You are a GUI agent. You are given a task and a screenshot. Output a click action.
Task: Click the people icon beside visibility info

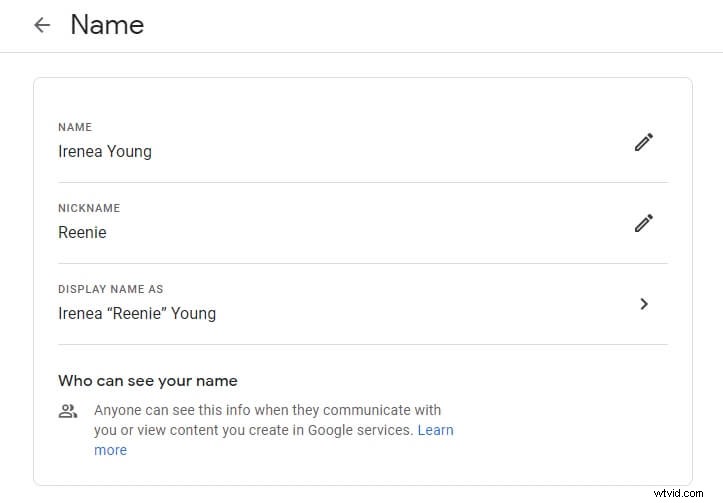click(x=68, y=411)
